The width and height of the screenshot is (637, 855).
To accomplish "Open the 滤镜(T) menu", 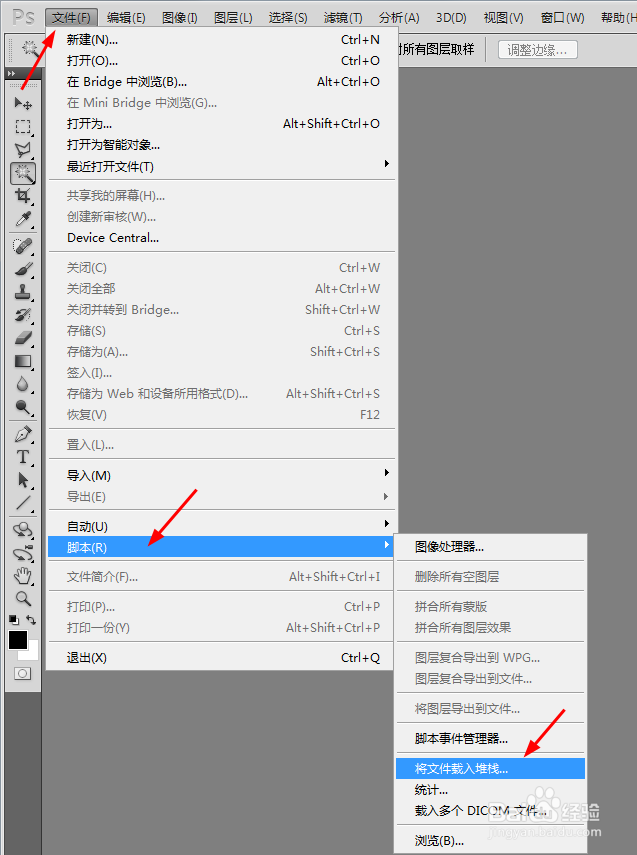I will [342, 17].
